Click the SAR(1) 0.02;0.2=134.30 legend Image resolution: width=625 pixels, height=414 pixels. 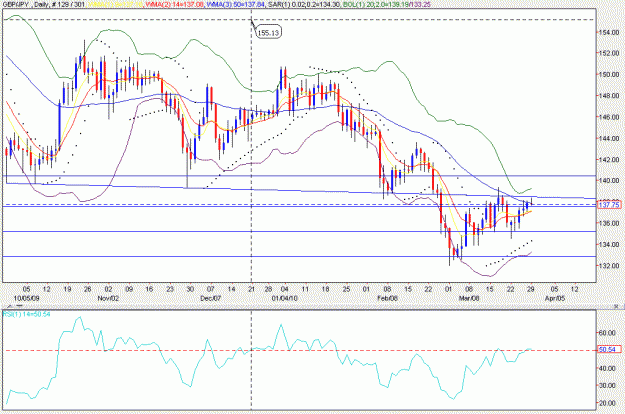[x=304, y=5]
